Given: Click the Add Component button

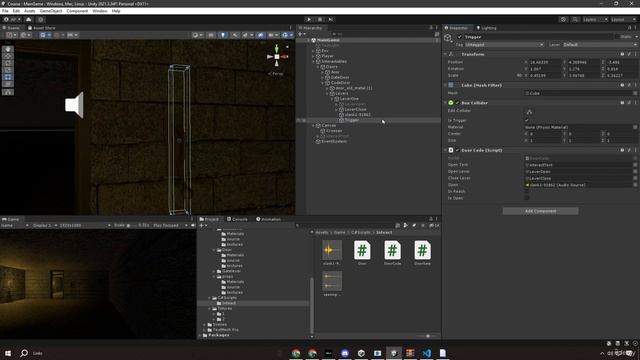Looking at the screenshot, I should point(540,211).
